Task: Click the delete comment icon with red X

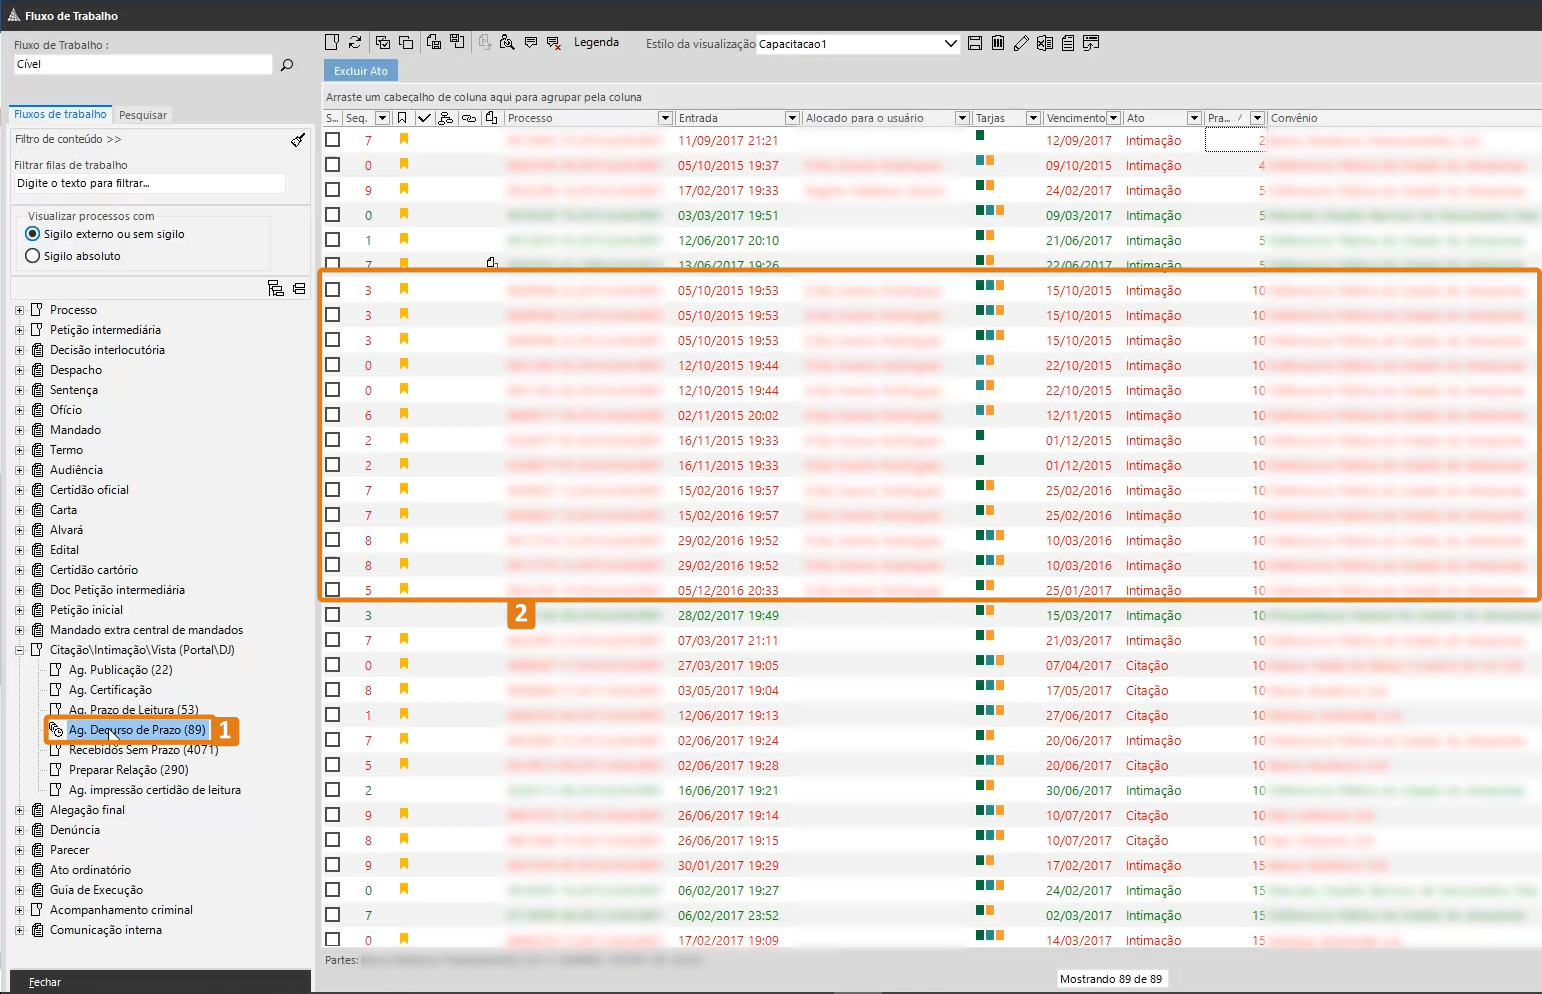Action: (553, 42)
